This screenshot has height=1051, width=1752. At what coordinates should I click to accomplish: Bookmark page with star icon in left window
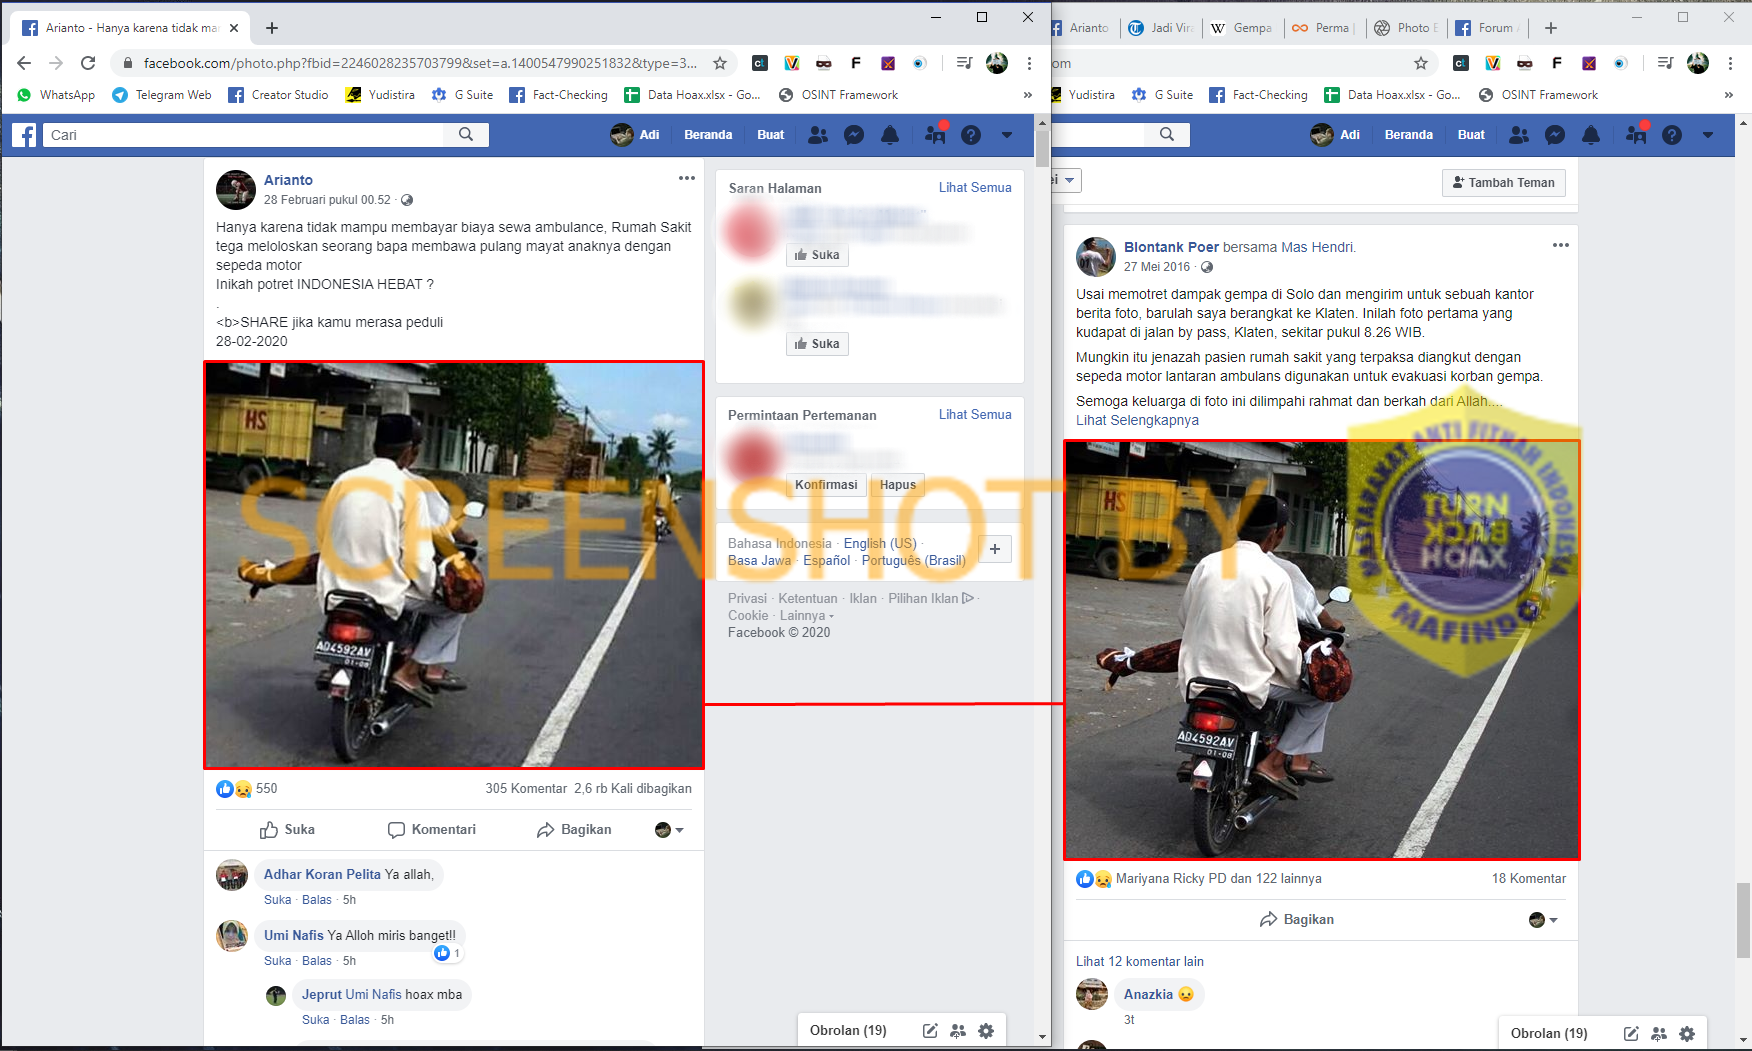720,63
